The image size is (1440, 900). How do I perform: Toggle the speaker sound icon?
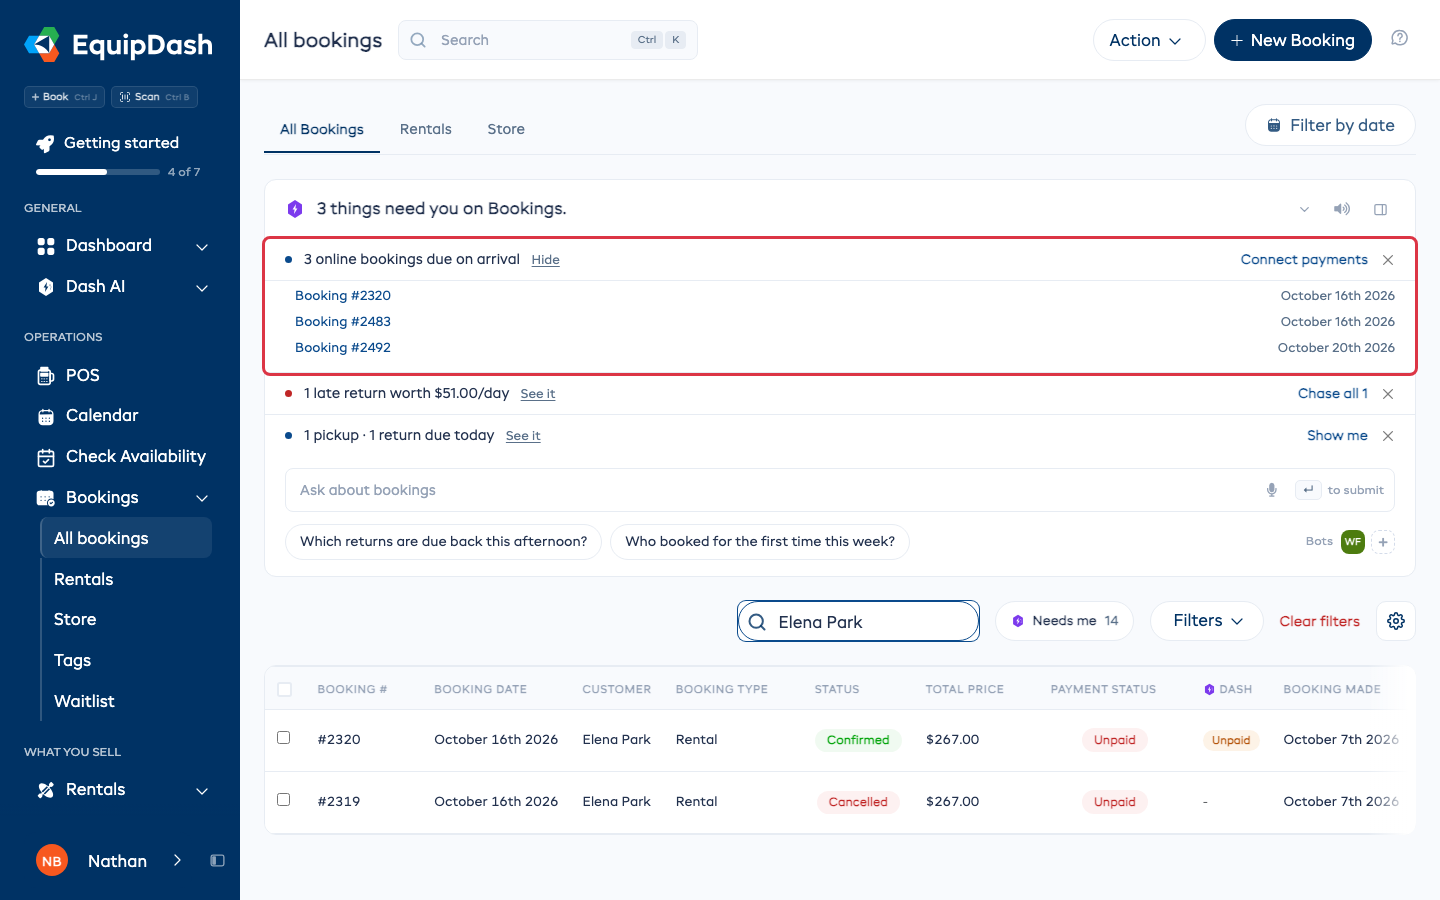coord(1342,209)
